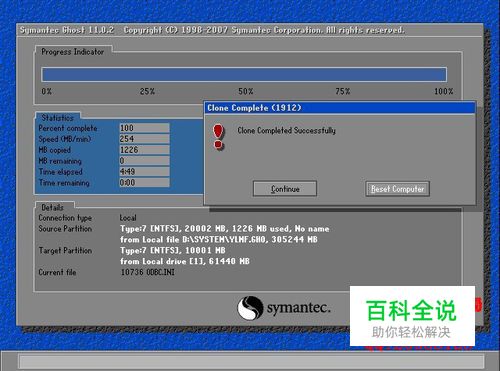
Task: Click the source line 'Type:7 [NTFS], 20002 MB'
Action: click(225, 229)
